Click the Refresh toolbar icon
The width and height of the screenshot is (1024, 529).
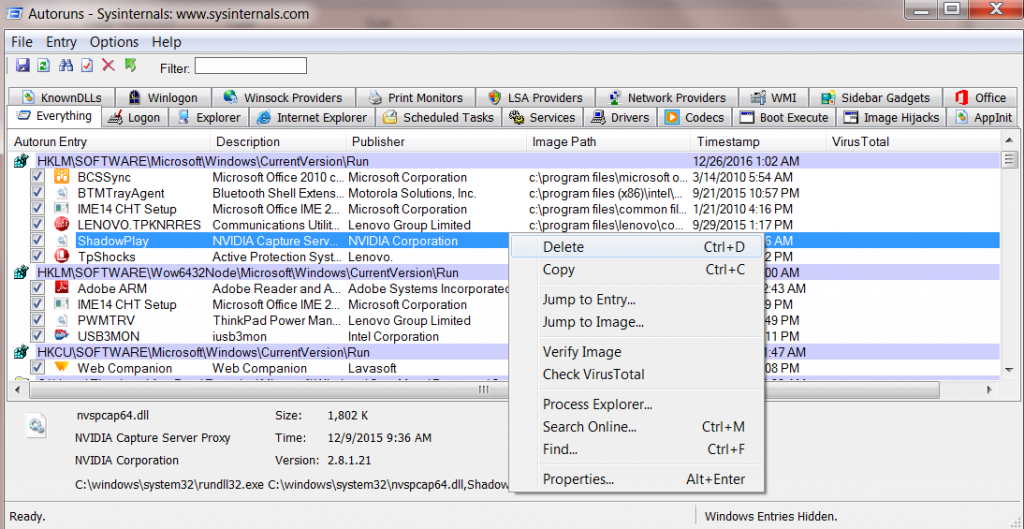pos(44,65)
